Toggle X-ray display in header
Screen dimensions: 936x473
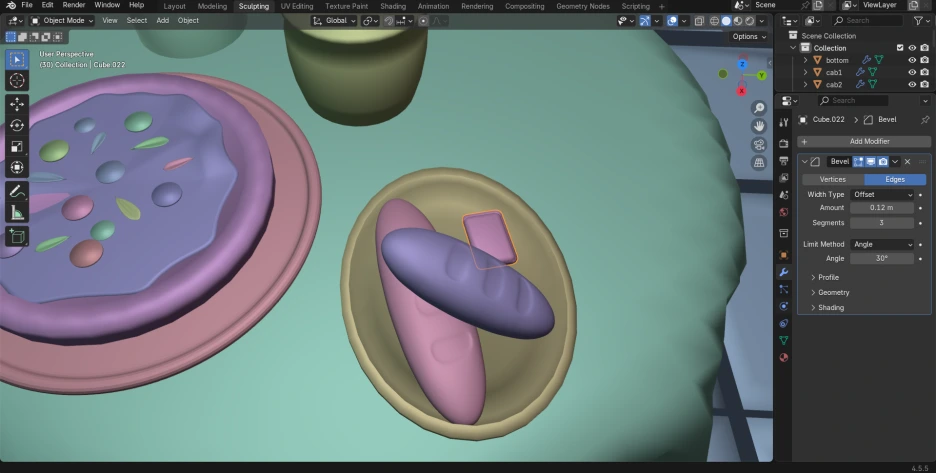[699, 21]
